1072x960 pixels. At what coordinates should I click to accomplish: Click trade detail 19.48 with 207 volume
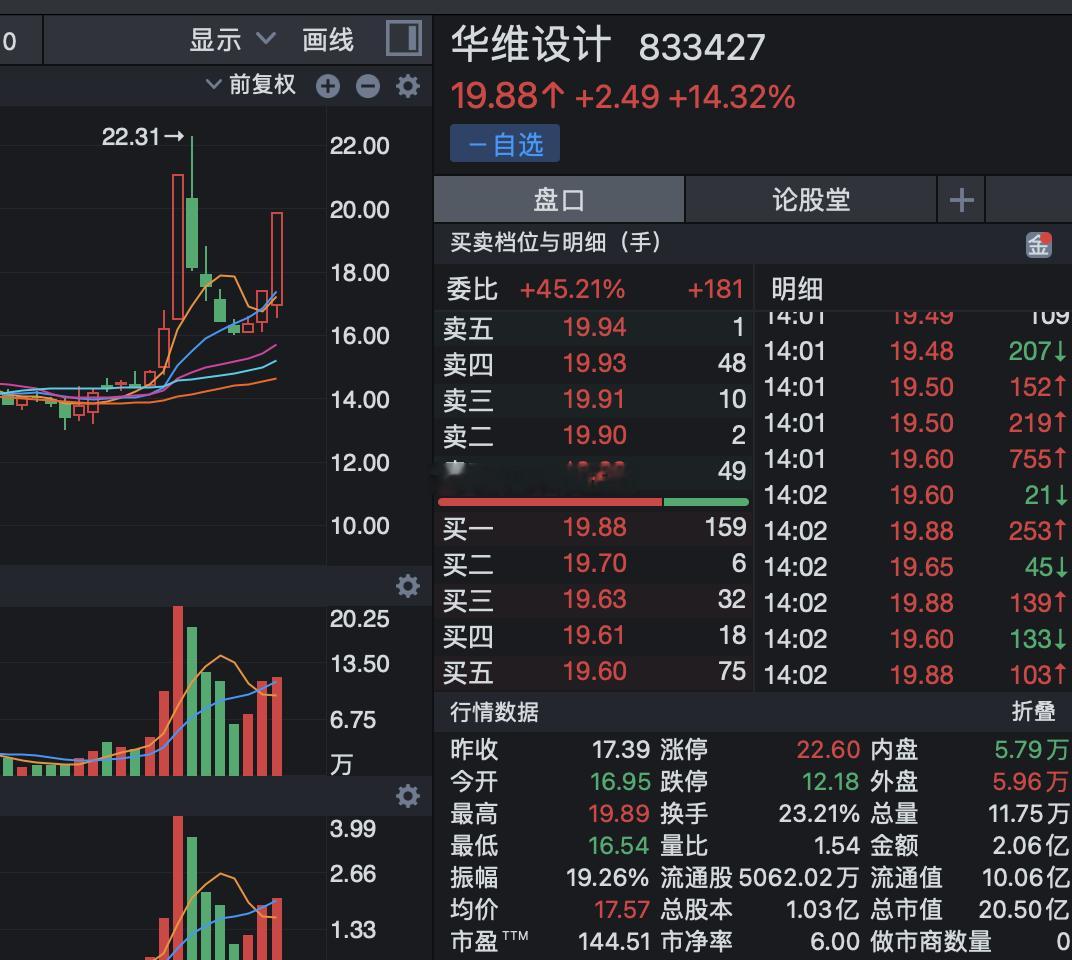pos(914,351)
